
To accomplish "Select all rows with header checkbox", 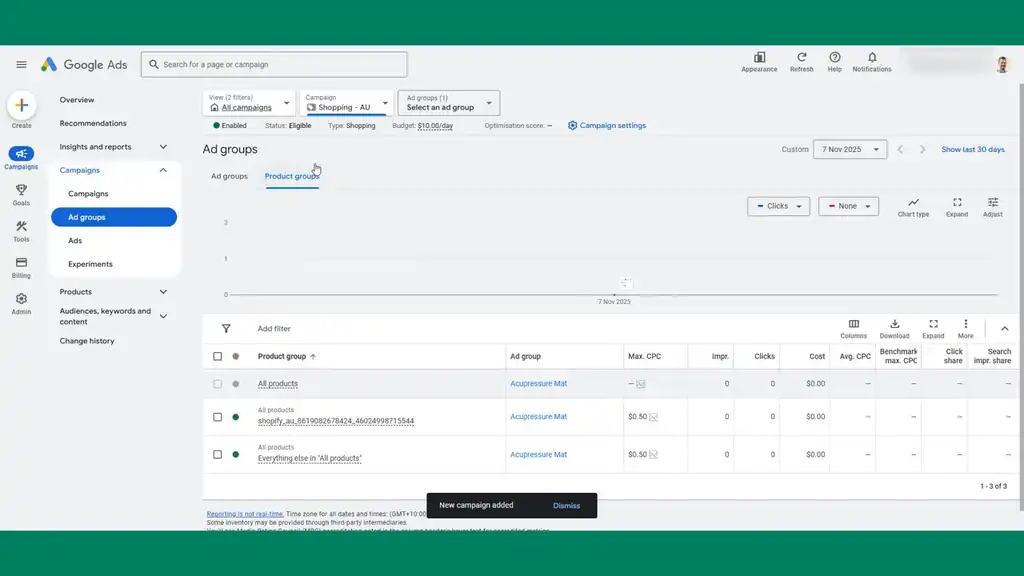I will pos(218,356).
